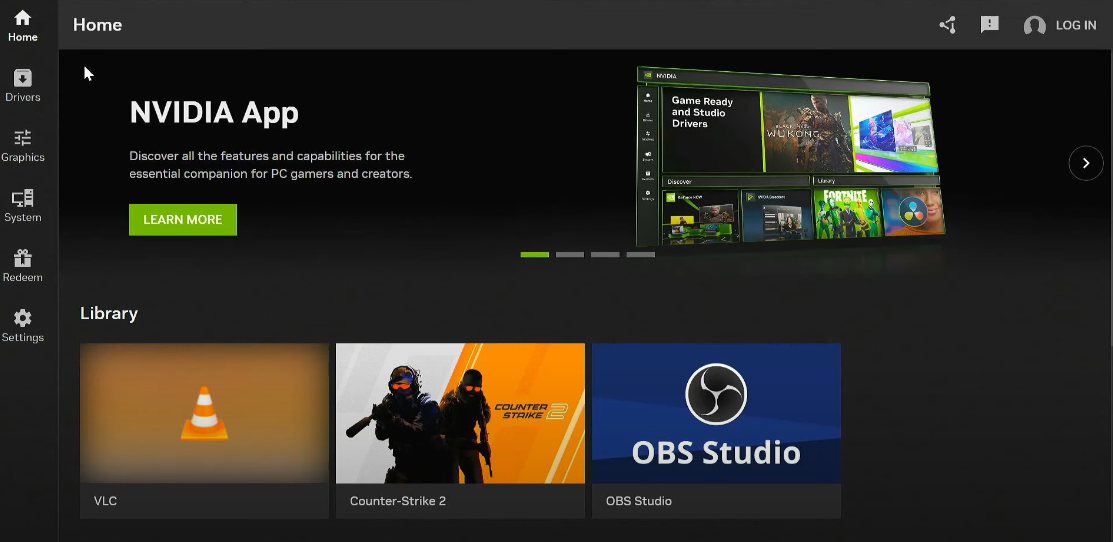Open the Home section in sidebar
Viewport: 1113px width, 542px height.
(x=23, y=26)
